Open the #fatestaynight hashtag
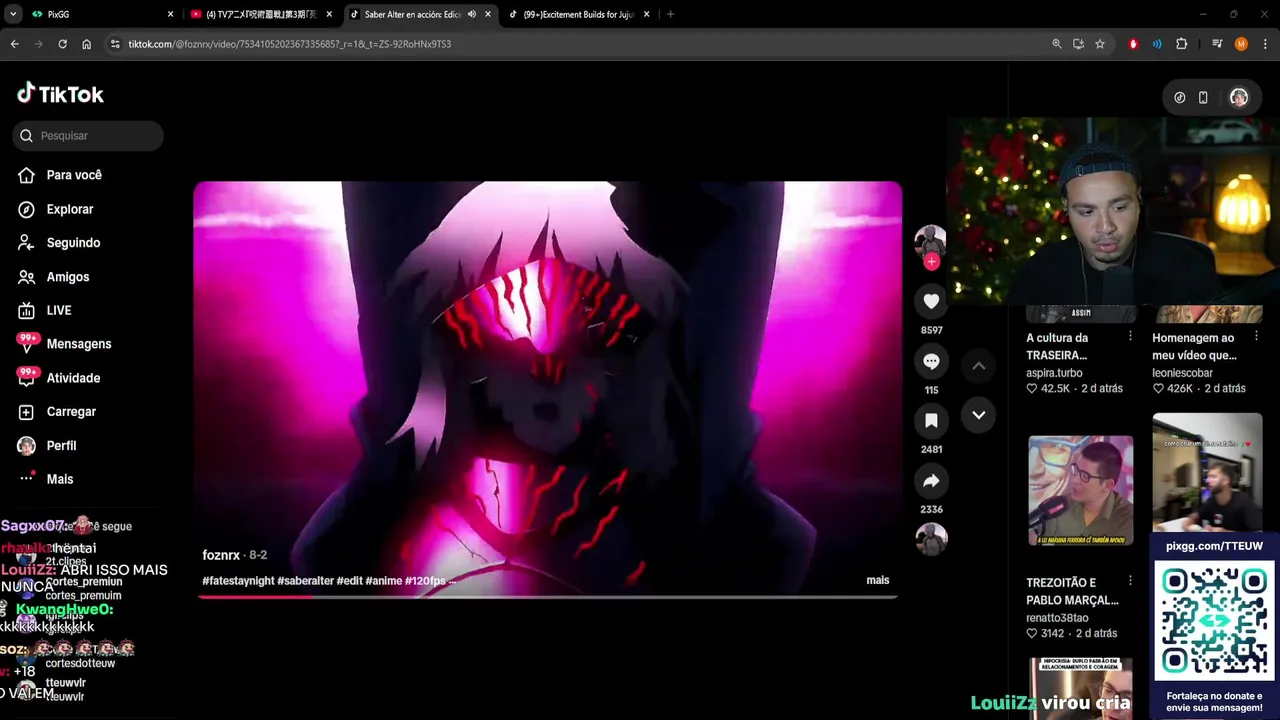This screenshot has height=720, width=1280. coord(238,581)
